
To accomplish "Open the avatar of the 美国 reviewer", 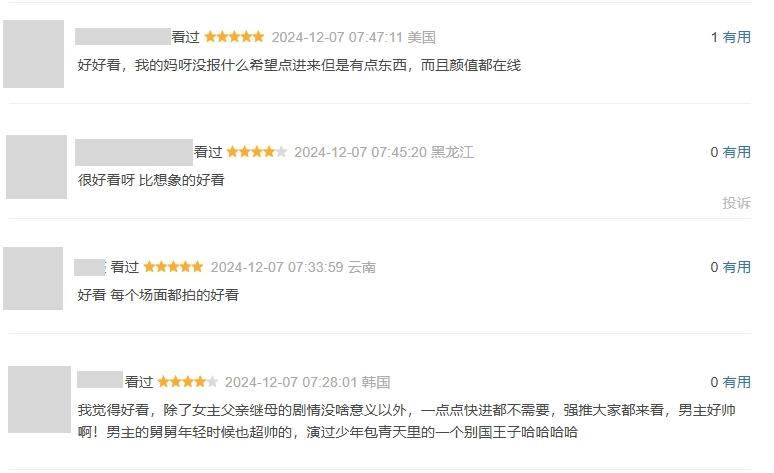I will 34,54.
